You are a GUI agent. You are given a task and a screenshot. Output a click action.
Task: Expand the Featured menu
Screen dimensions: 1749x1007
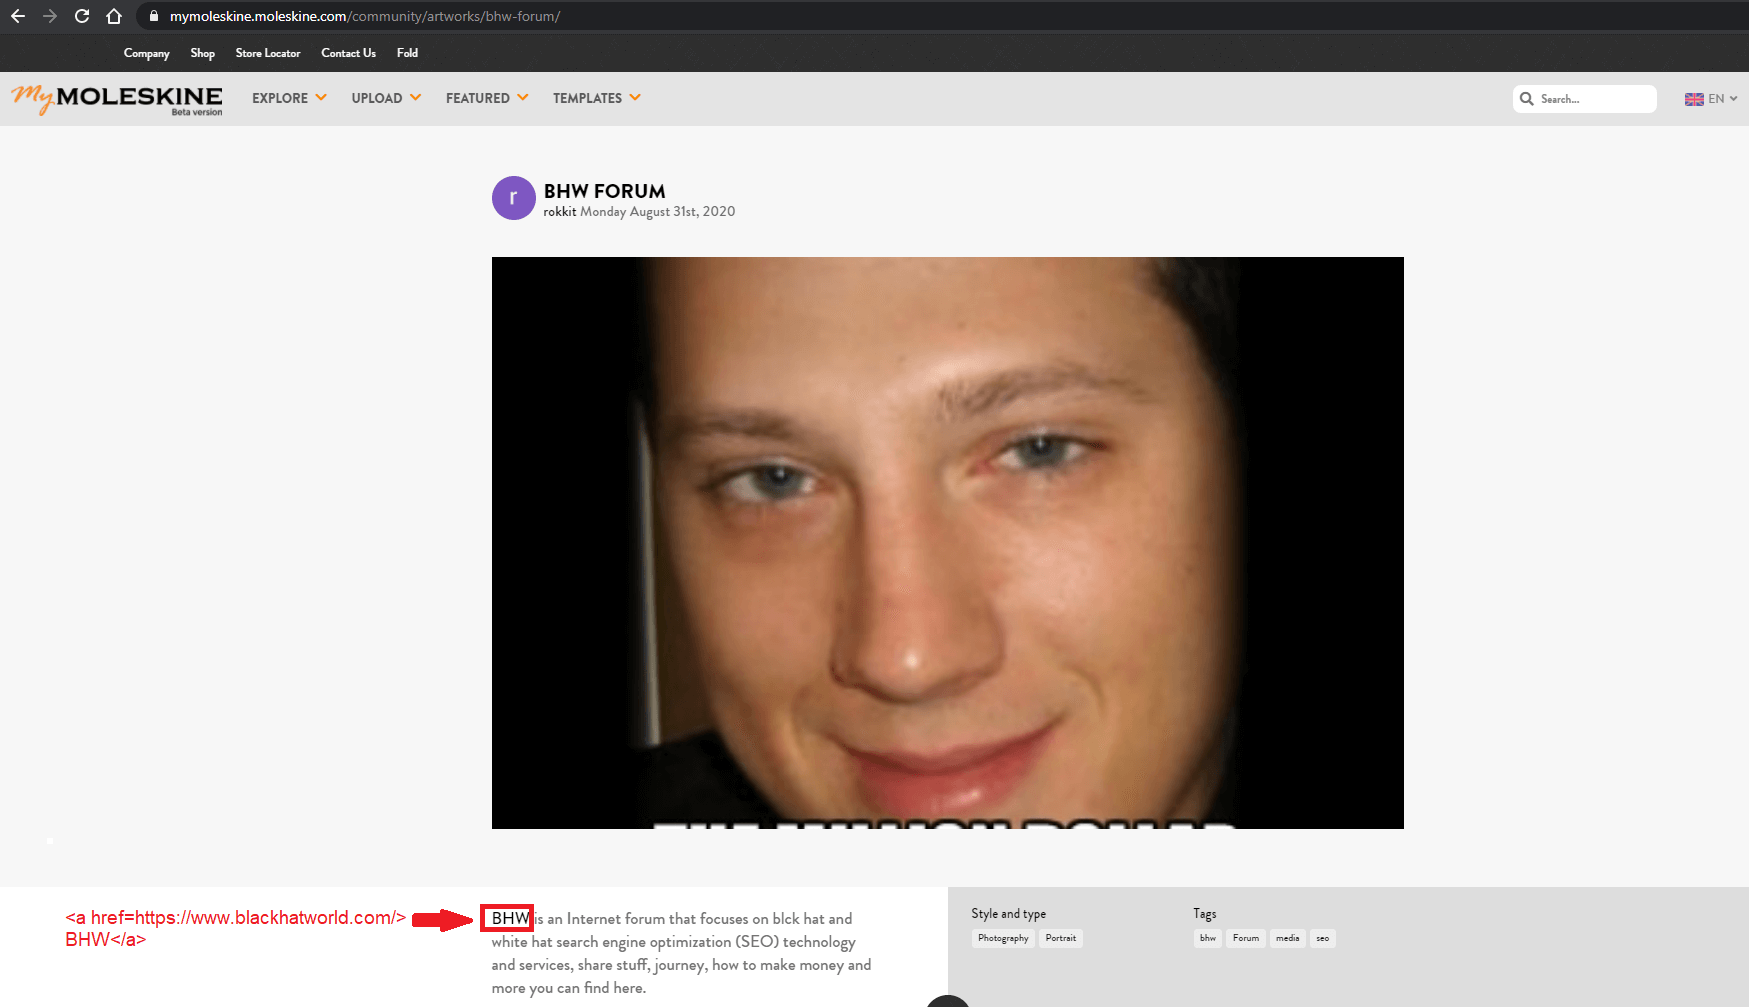[487, 98]
